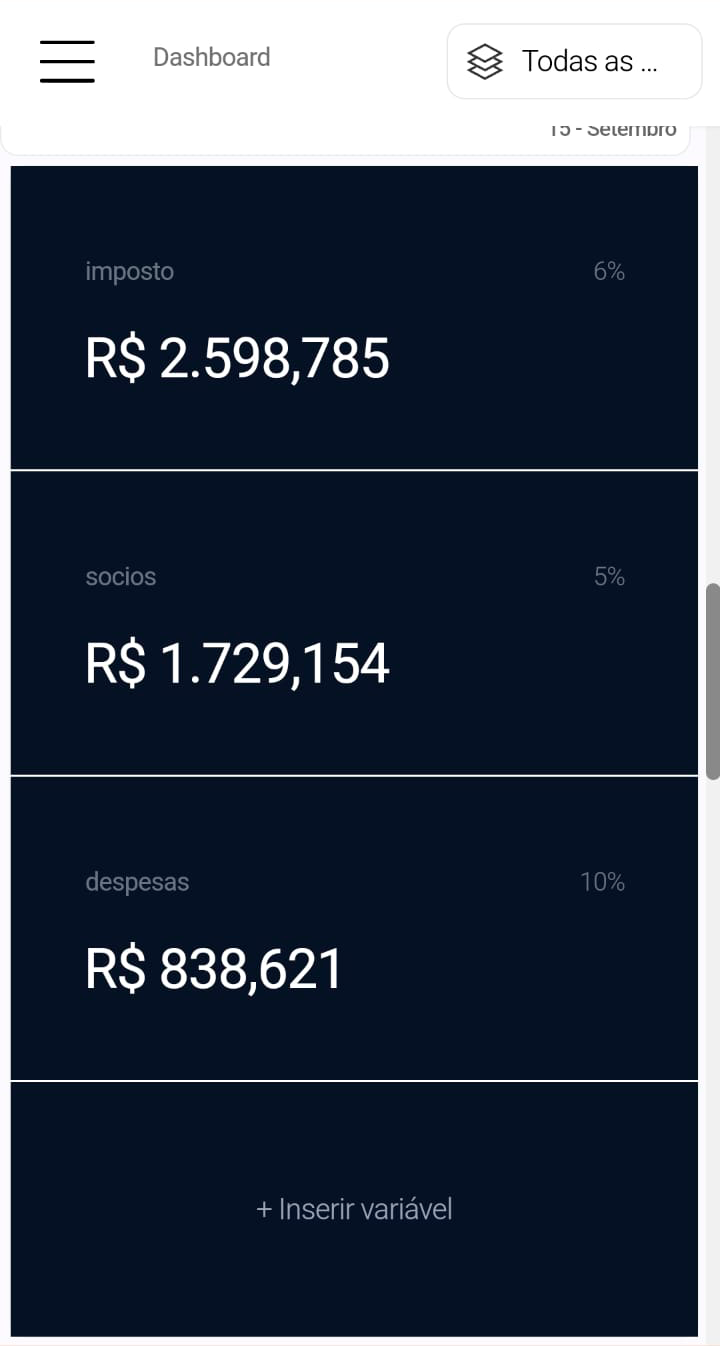Select the "15 - Setembro" date label
The height and width of the screenshot is (1346, 720).
pyautogui.click(x=612, y=130)
